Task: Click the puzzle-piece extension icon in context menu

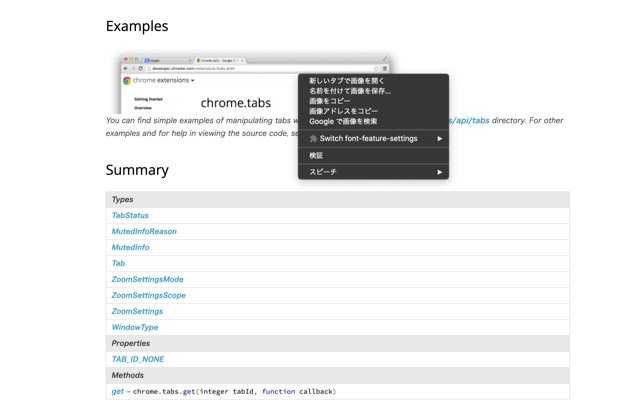Action: (x=313, y=138)
